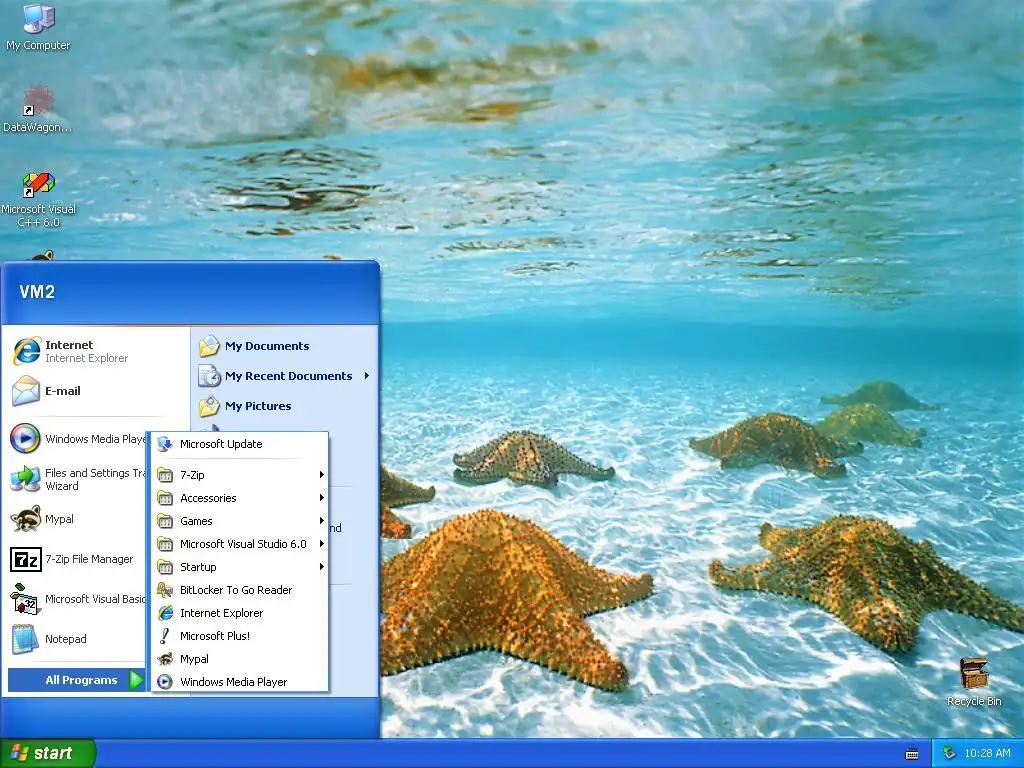The image size is (1024, 768).
Task: Click the VM2 user name header
Action: [37, 292]
